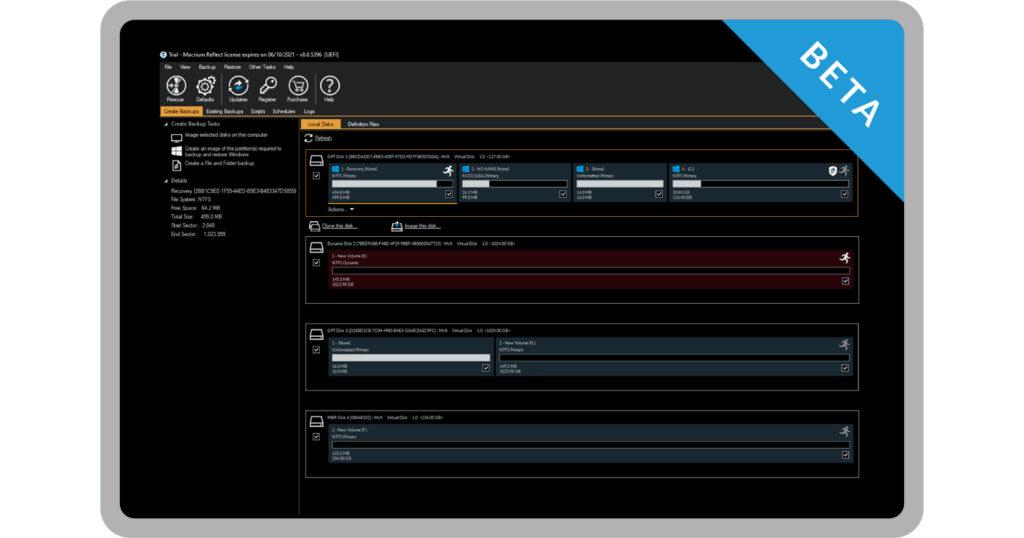Click the Image this disk link
1024x538 pixels.
tap(423, 227)
